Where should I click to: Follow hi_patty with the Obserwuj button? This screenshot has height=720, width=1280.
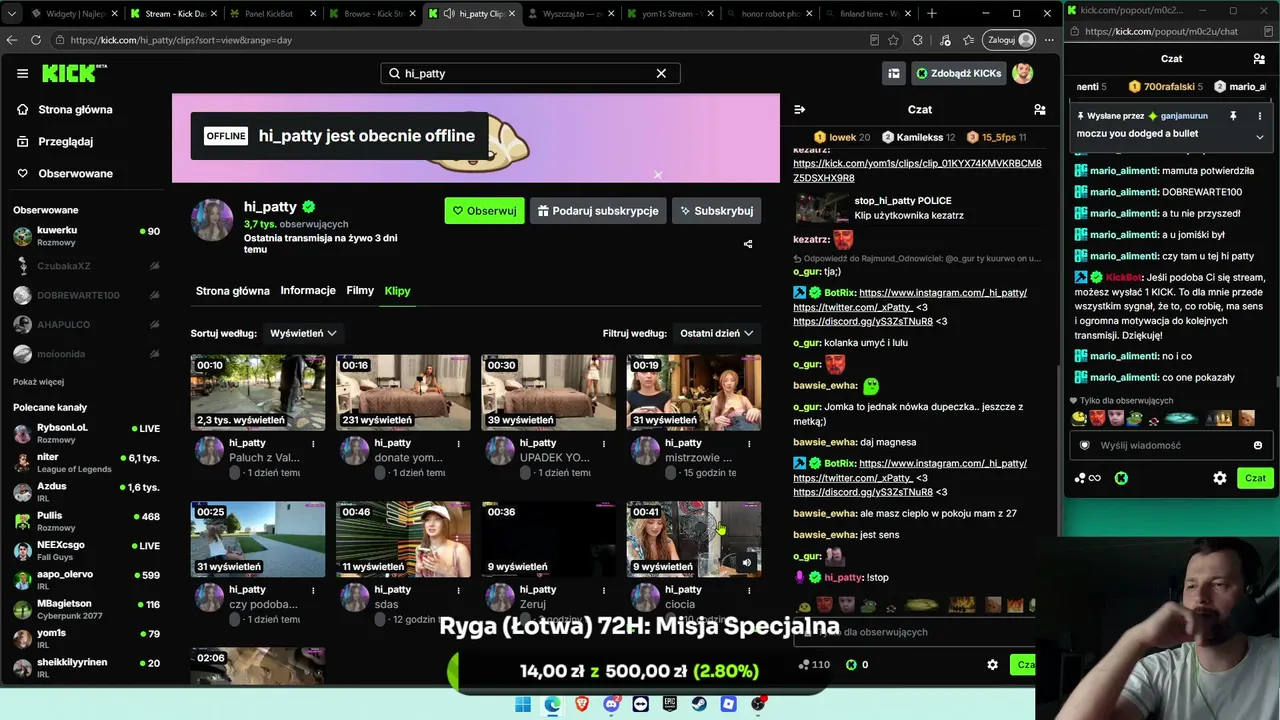tap(484, 211)
